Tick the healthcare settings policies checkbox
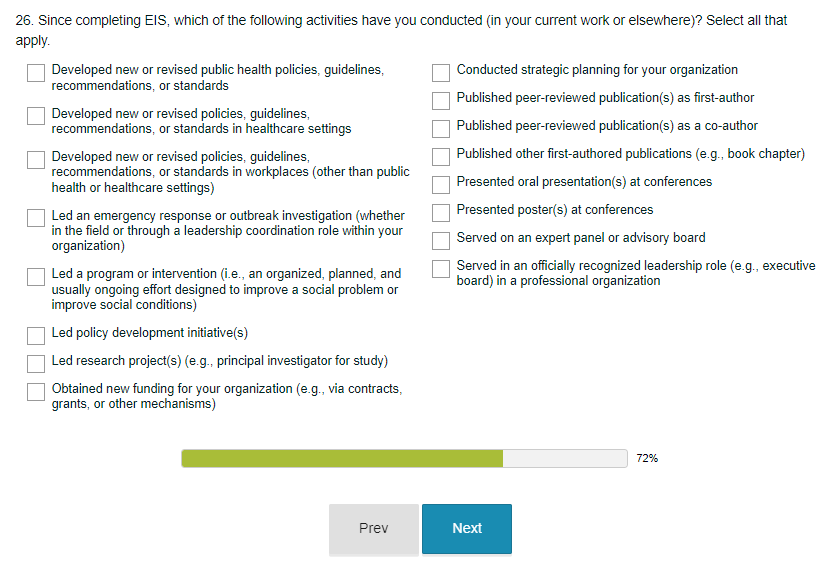Viewport: 836px width, 572px height. tap(36, 116)
